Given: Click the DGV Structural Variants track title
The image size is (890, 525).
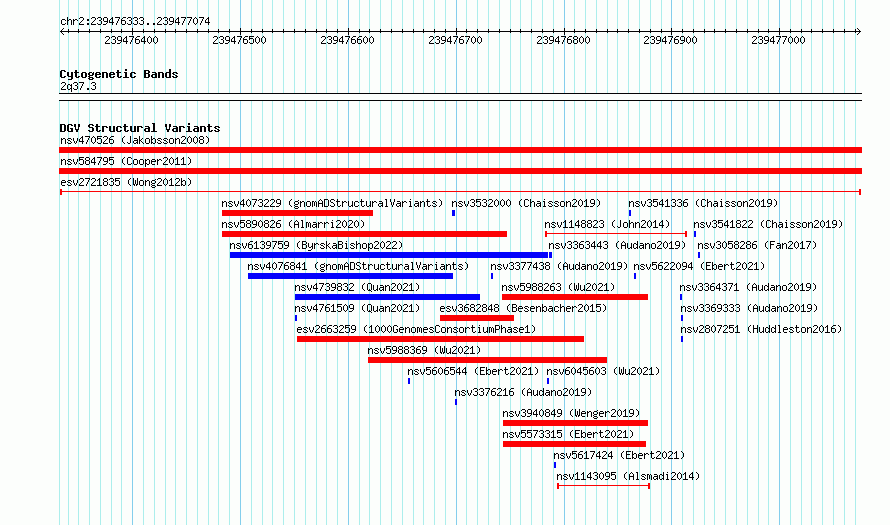Looking at the screenshot, I should [140, 128].
